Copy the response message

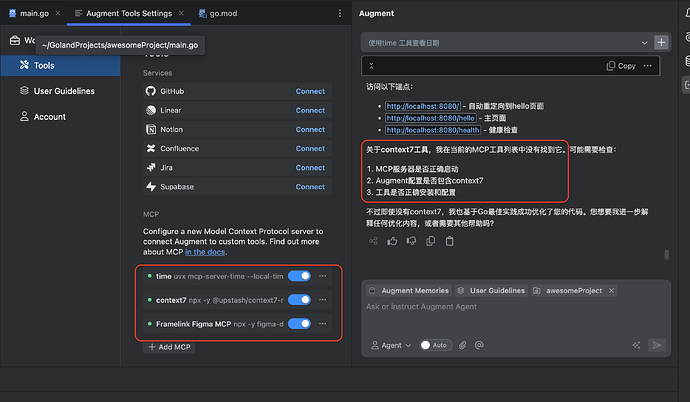(x=430, y=241)
